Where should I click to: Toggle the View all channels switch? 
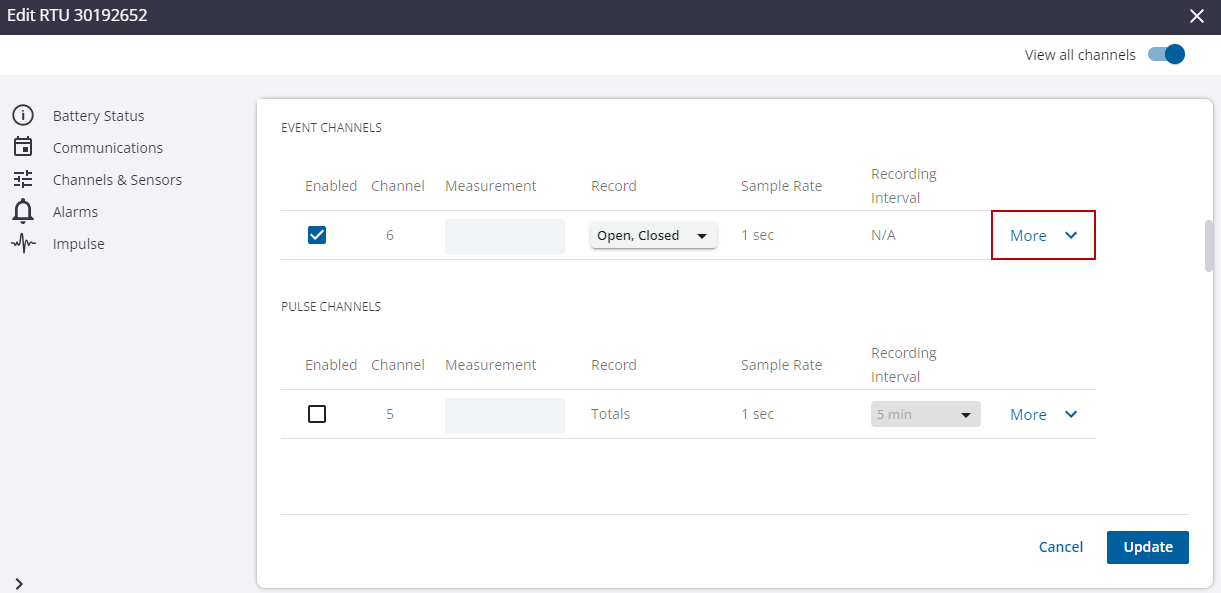(x=1166, y=54)
